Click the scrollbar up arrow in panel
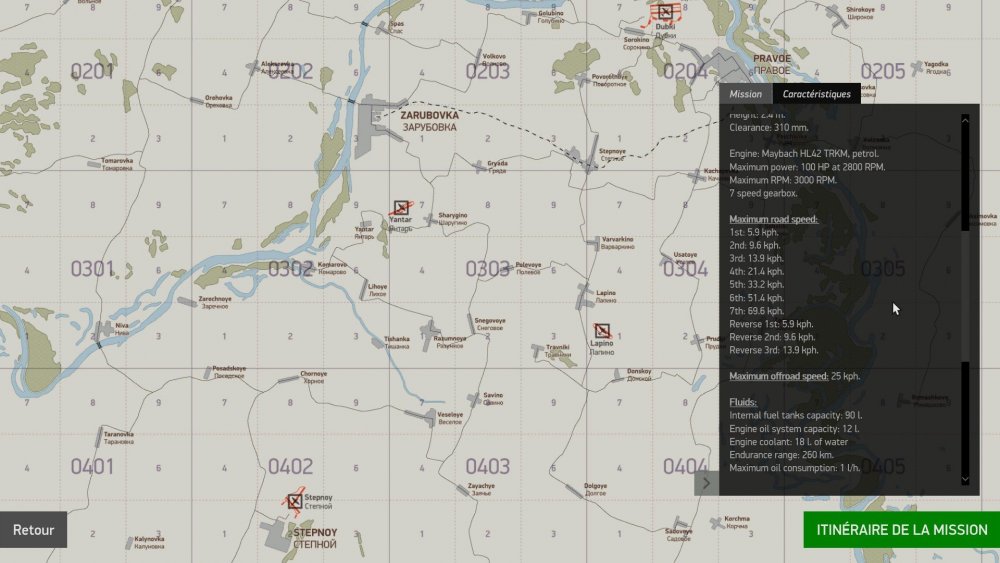The image size is (1000, 563). tap(965, 120)
